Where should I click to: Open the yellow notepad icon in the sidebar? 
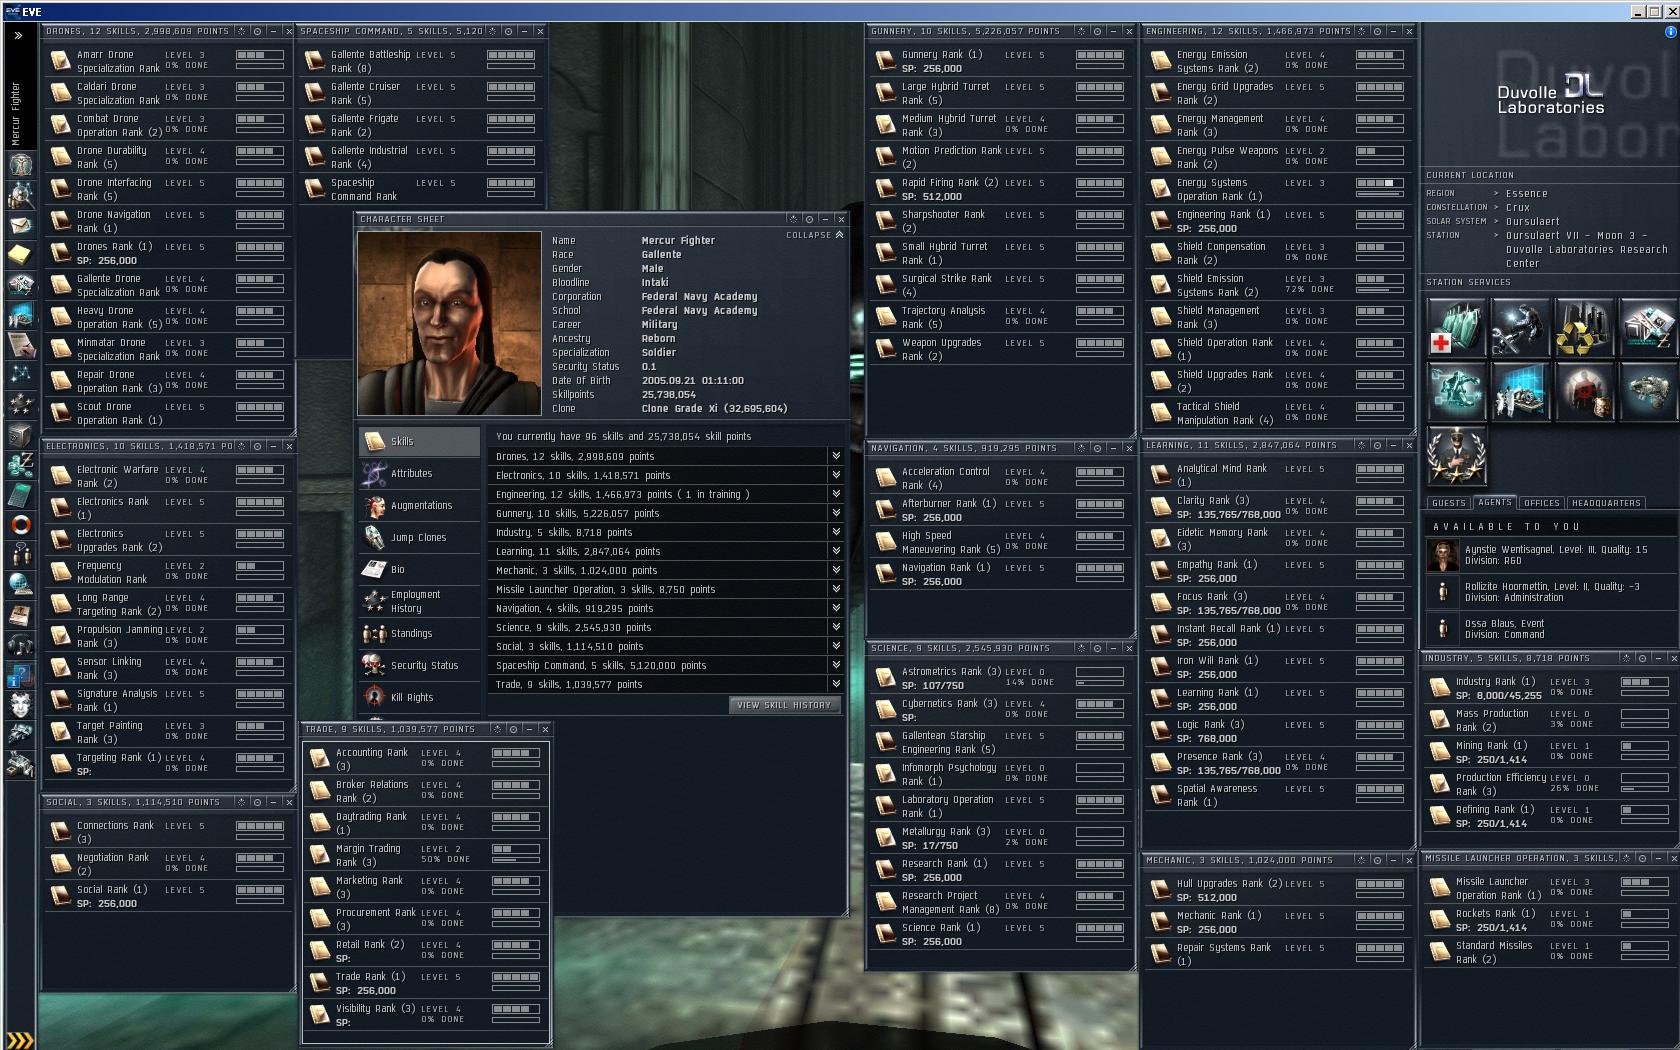[x=20, y=255]
